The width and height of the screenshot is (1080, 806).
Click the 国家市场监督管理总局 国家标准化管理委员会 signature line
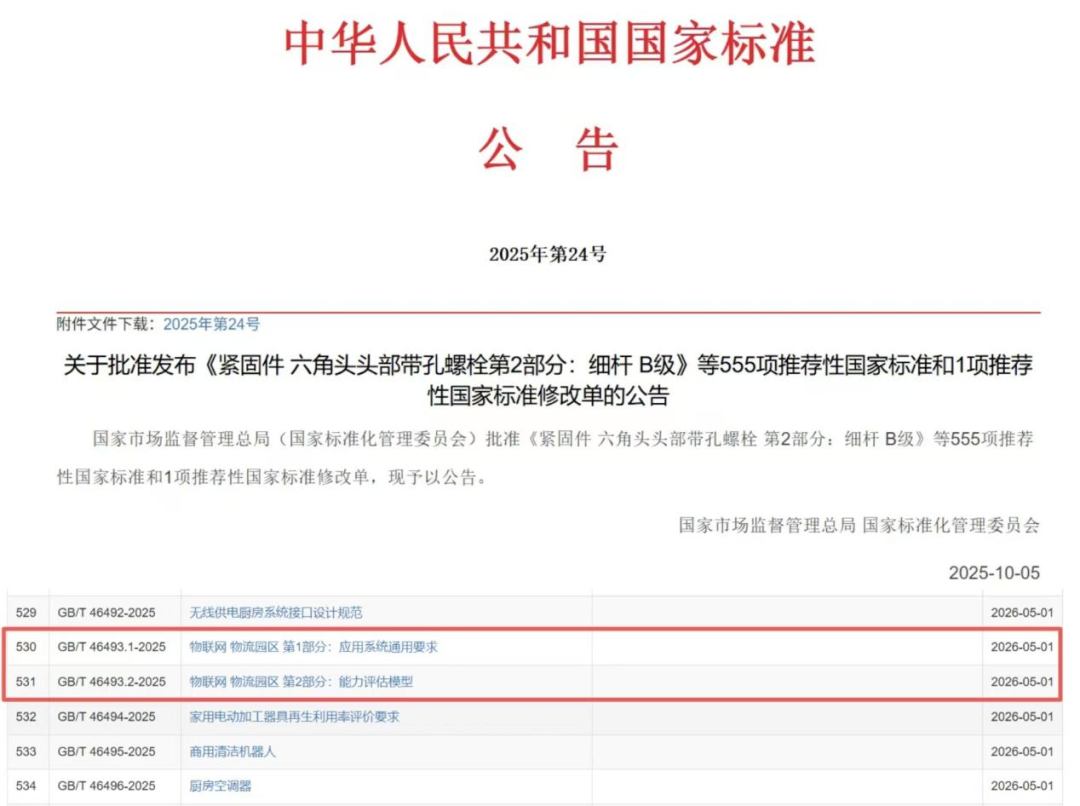pyautogui.click(x=859, y=524)
